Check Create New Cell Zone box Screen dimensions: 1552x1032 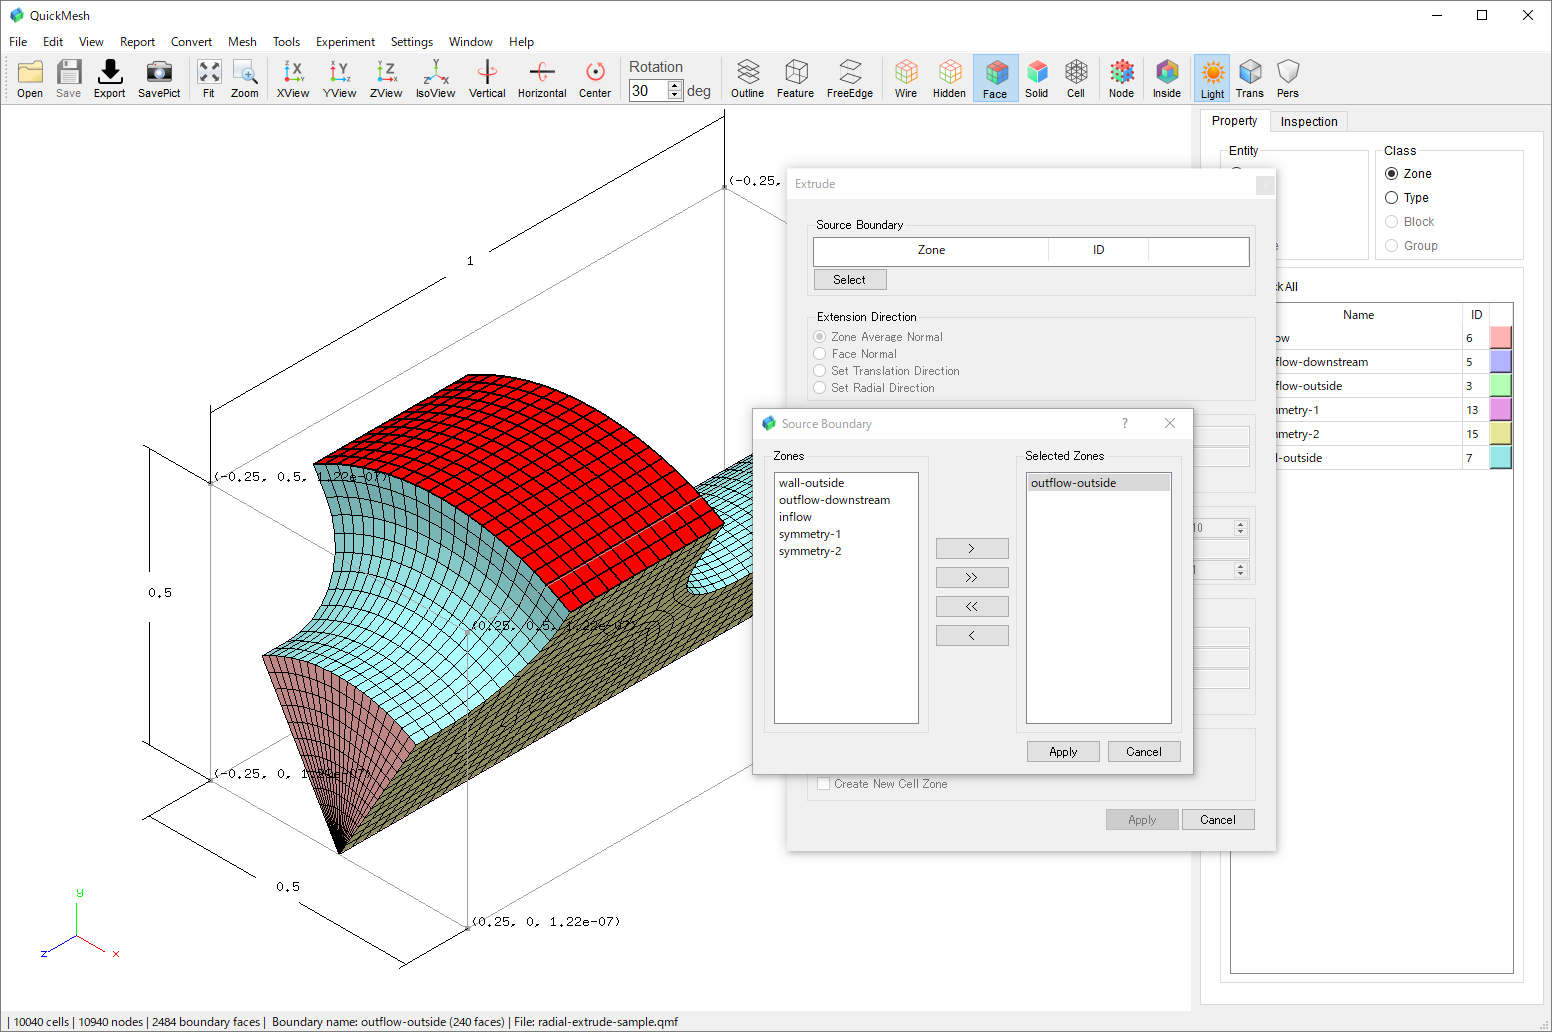click(824, 784)
